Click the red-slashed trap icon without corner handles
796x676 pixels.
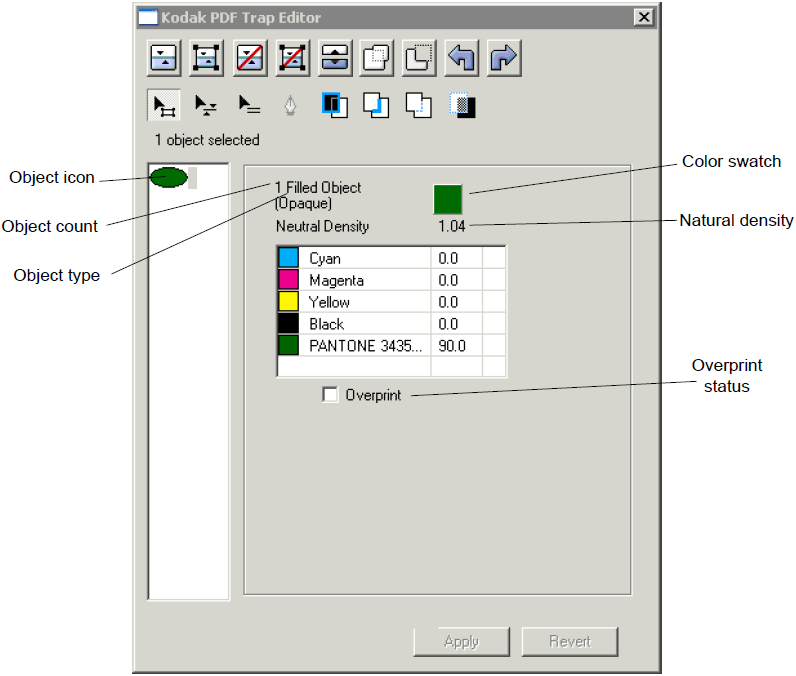[249, 58]
